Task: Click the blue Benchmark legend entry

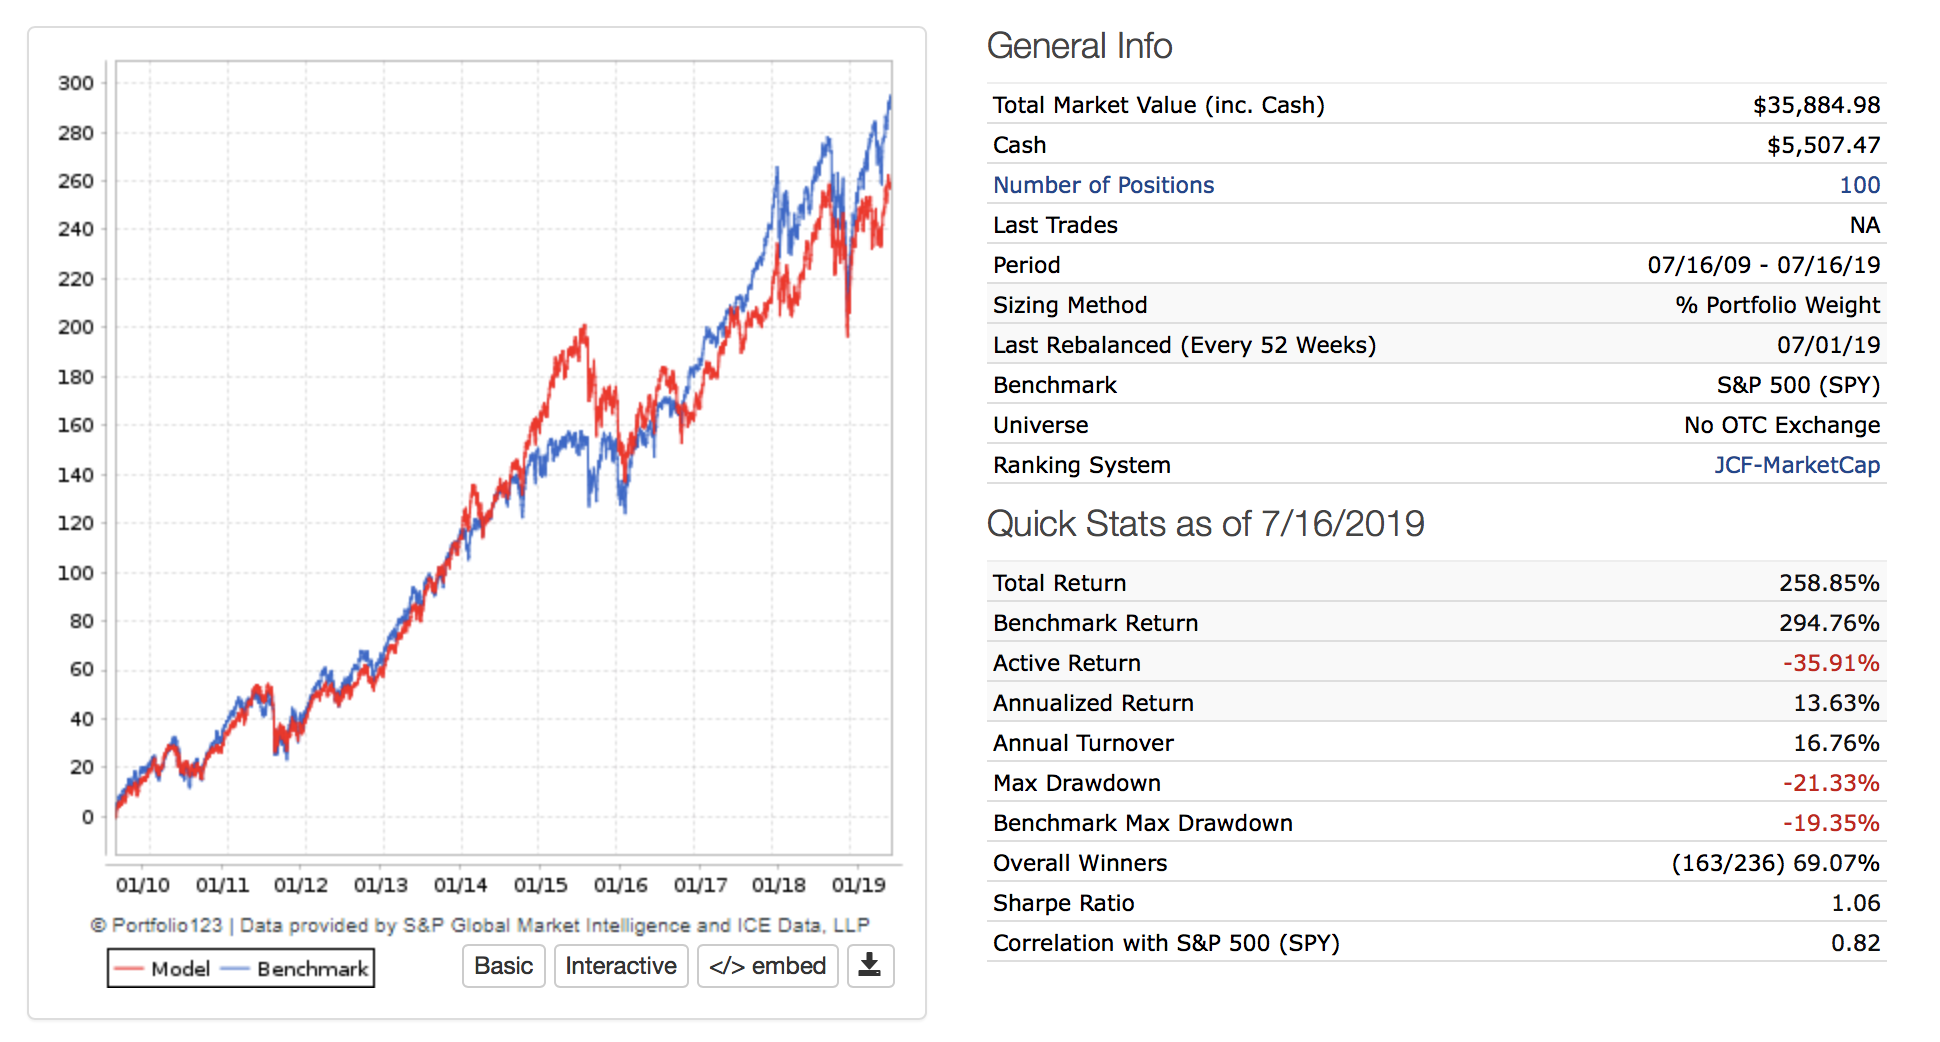Action: pyautogui.click(x=296, y=969)
